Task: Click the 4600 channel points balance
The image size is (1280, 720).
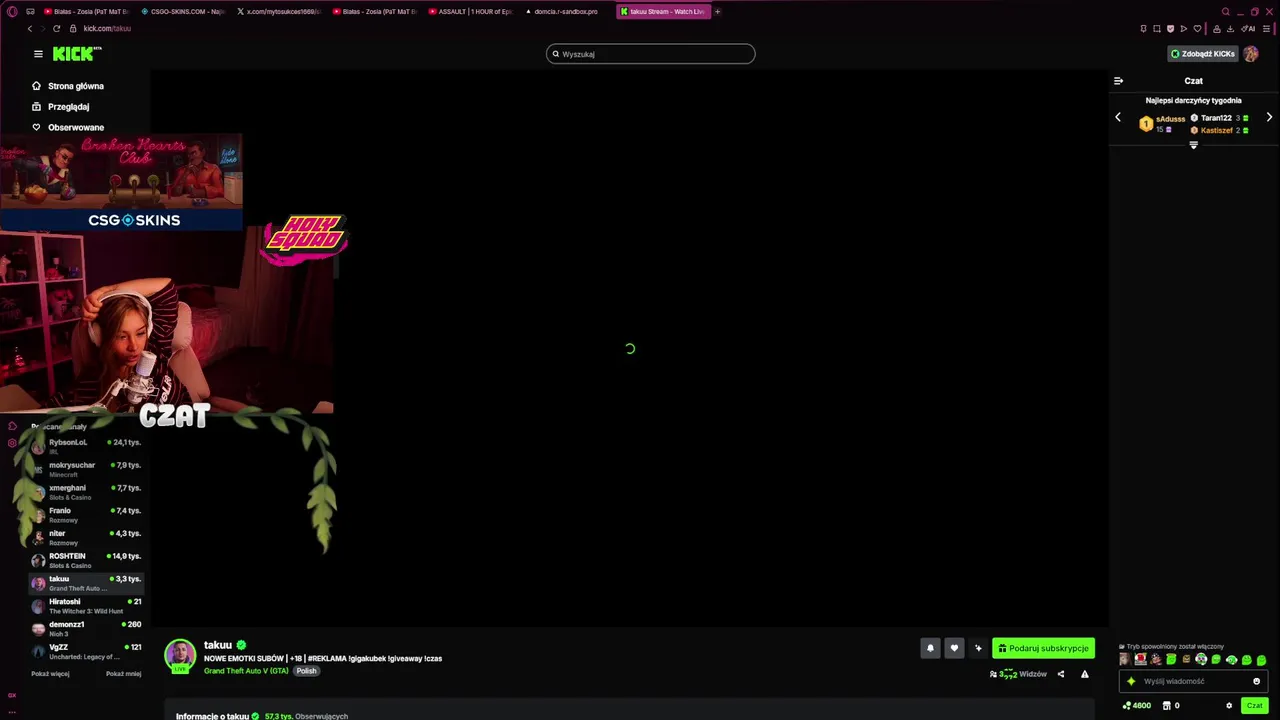Action: (1137, 705)
